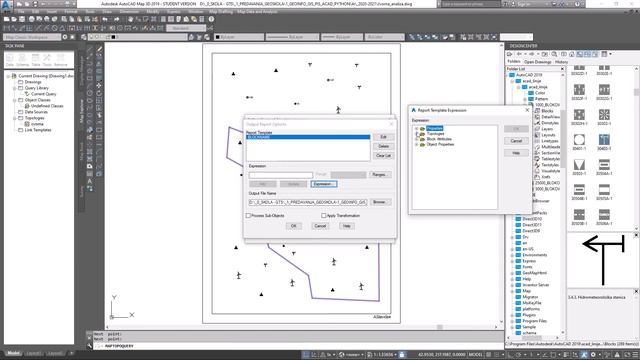
Task: Collapse the AutoCAD 2019 folder node
Action: tap(507, 75)
